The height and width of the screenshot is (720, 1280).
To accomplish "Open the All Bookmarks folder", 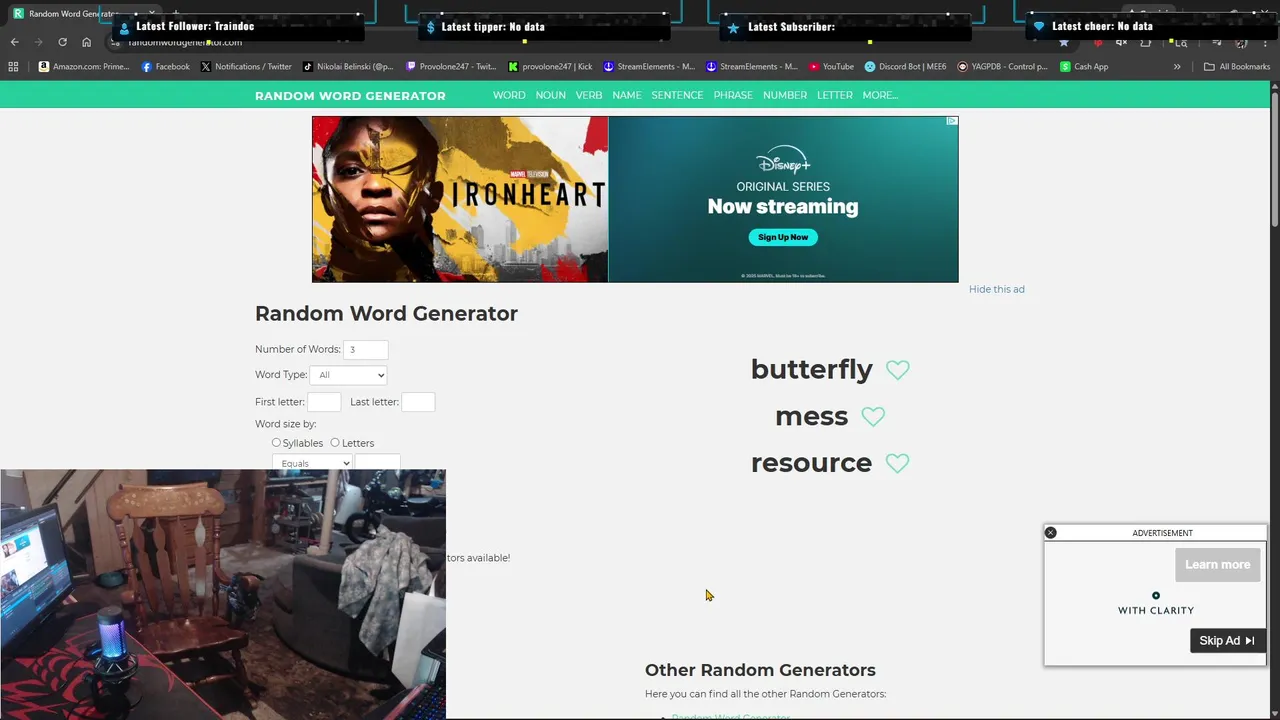I will (1237, 67).
